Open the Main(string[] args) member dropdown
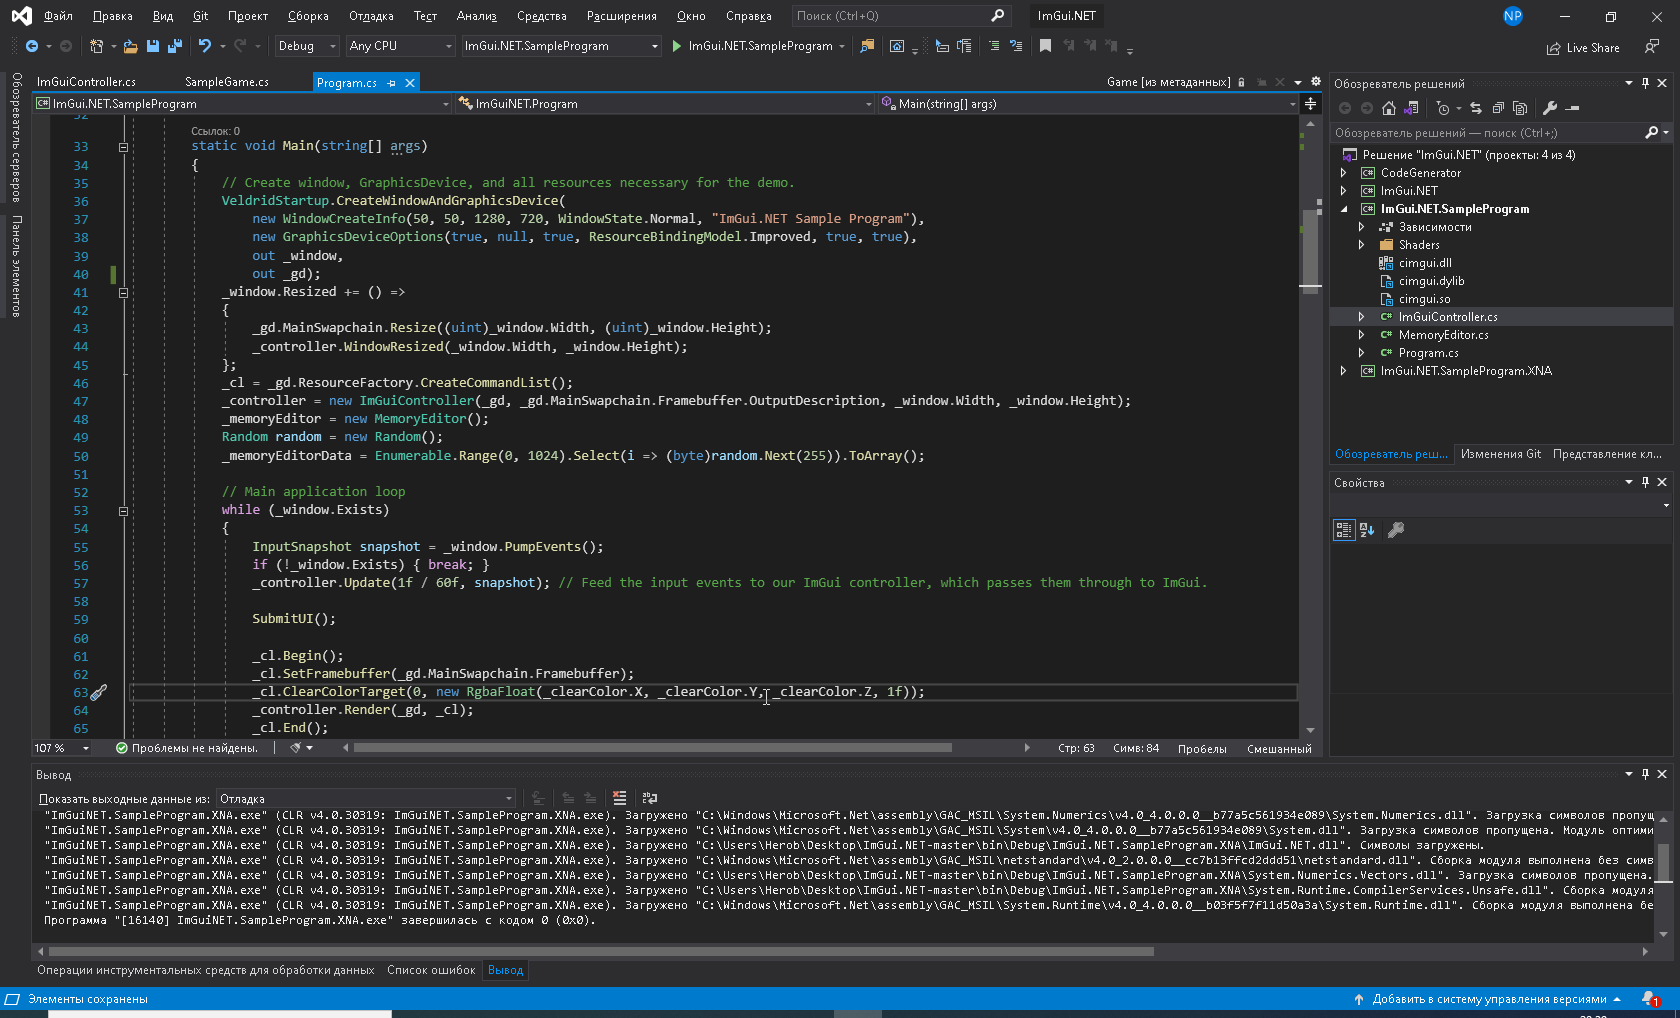The image size is (1680, 1018). [x=1088, y=104]
